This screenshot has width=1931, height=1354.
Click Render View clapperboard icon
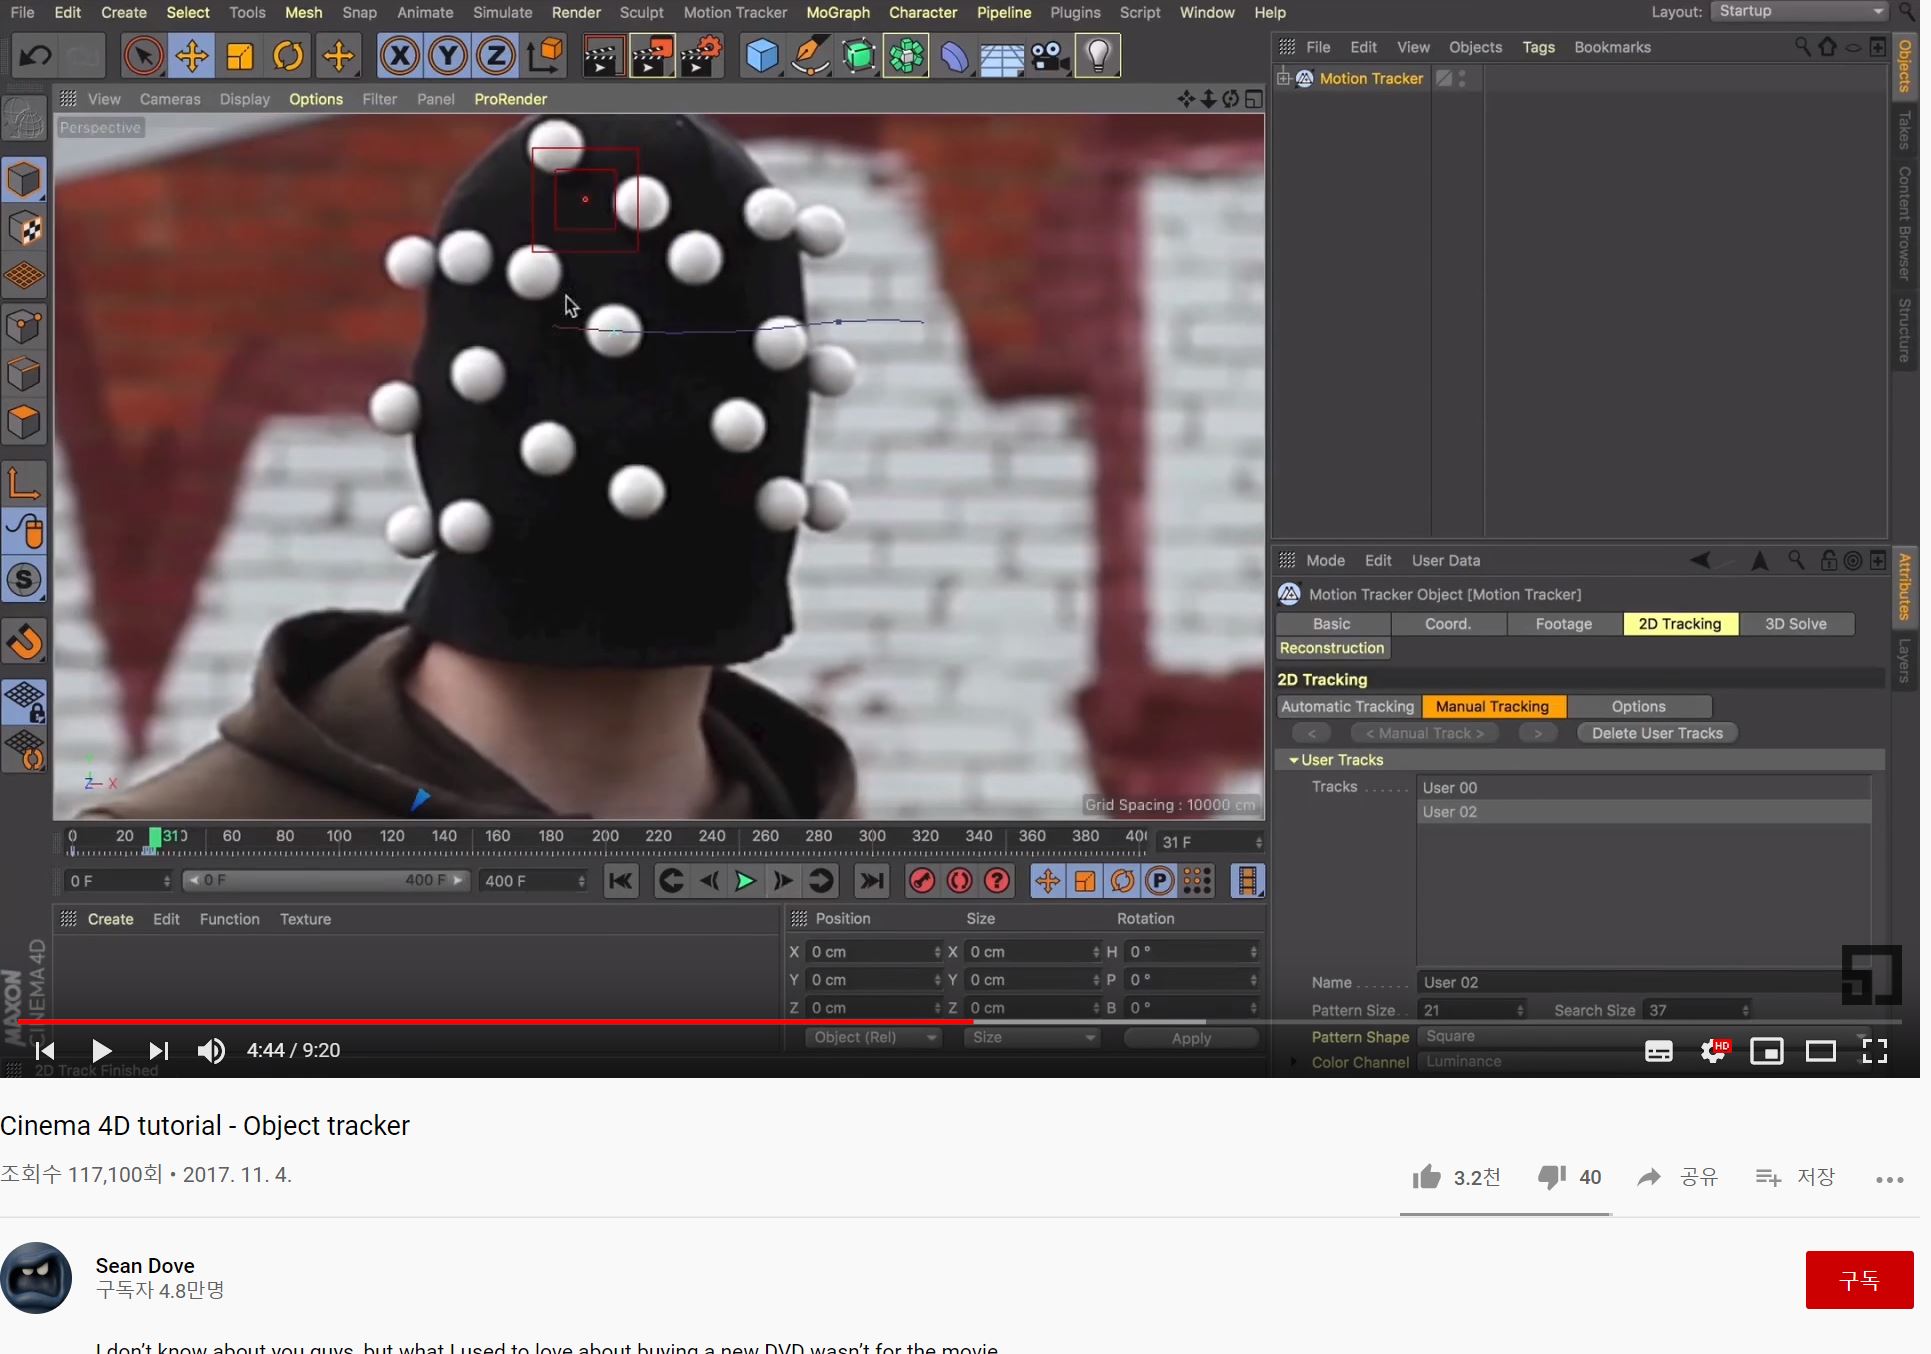[x=603, y=56]
